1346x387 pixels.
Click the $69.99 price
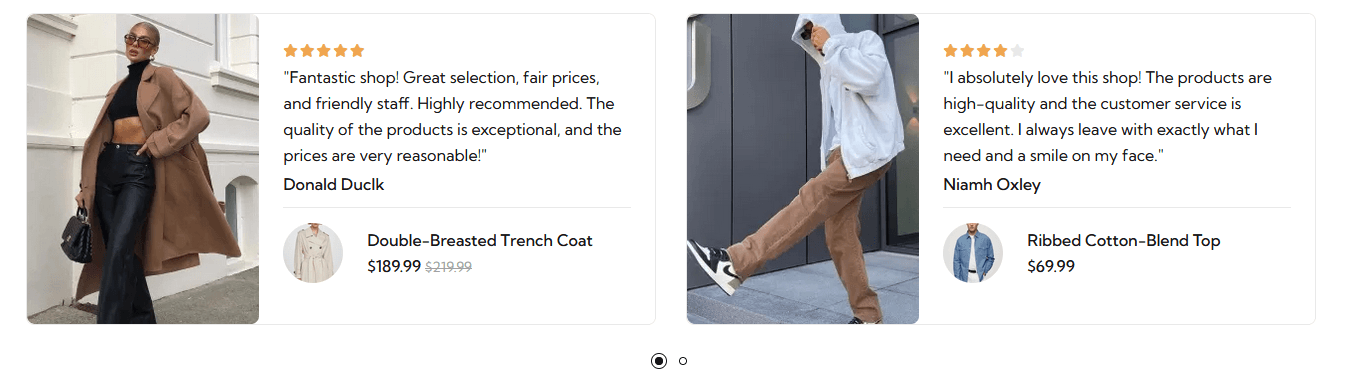tap(1051, 267)
